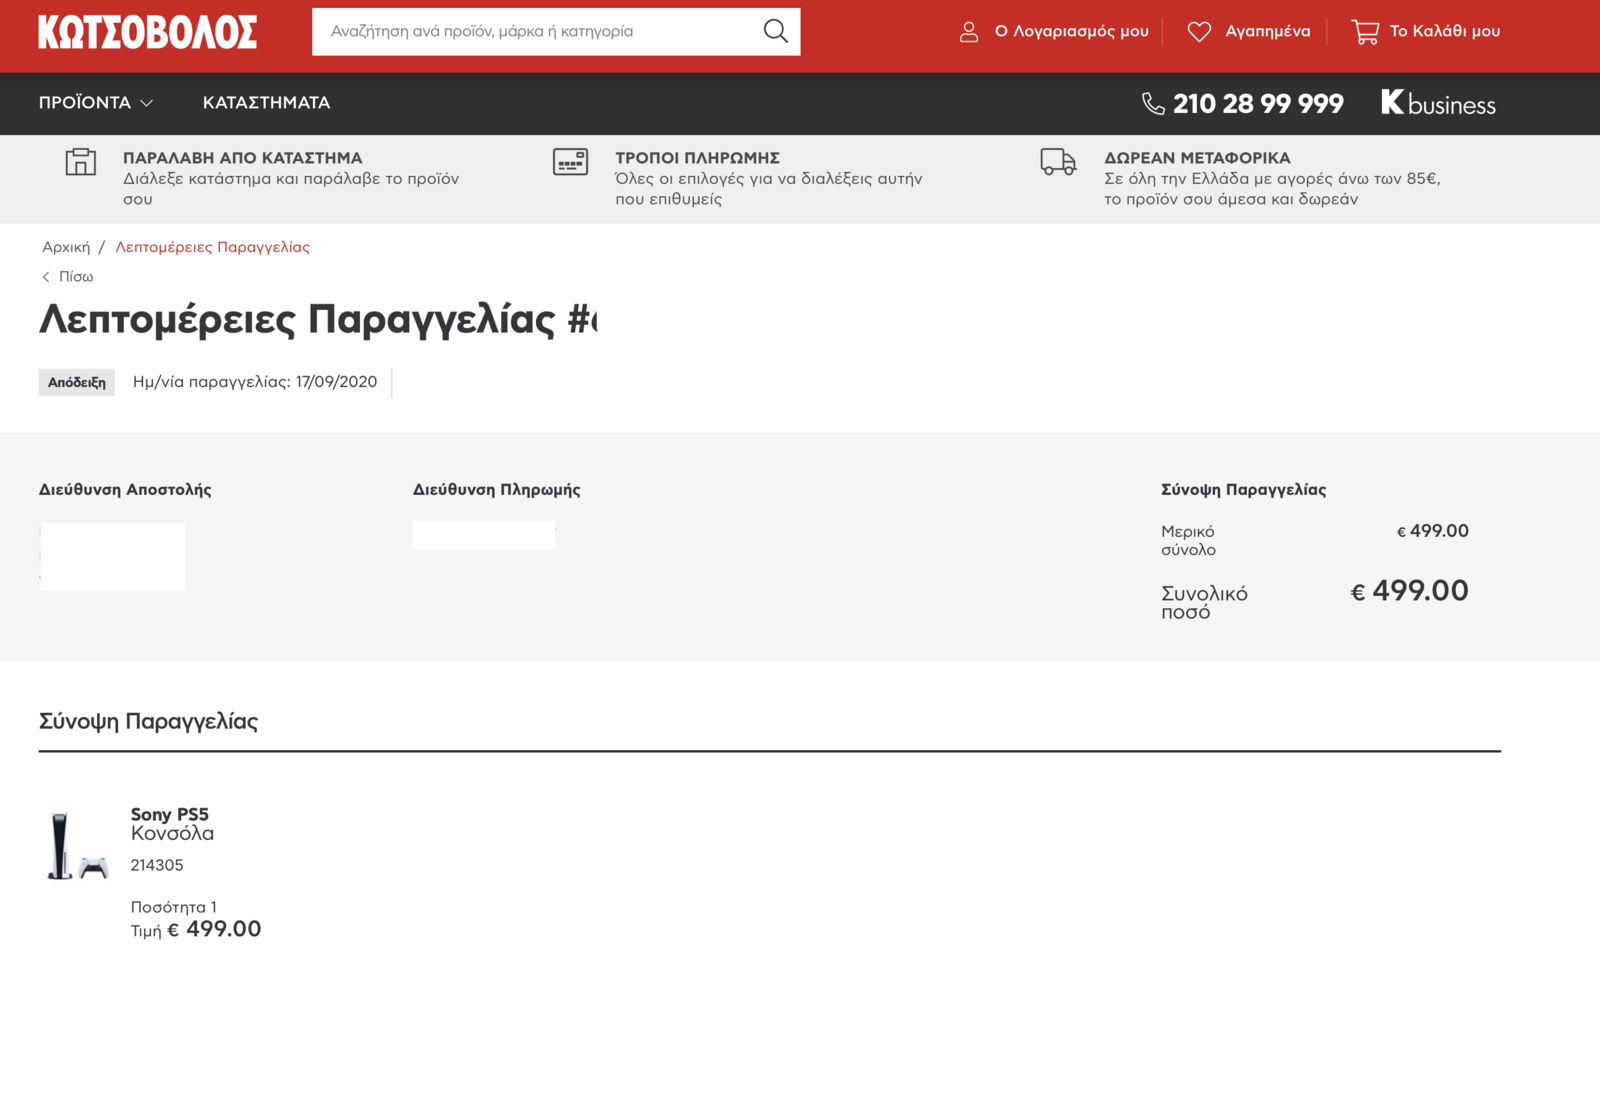Click the account user icon
Screen dimensions: 1600x1093
pos(969,32)
